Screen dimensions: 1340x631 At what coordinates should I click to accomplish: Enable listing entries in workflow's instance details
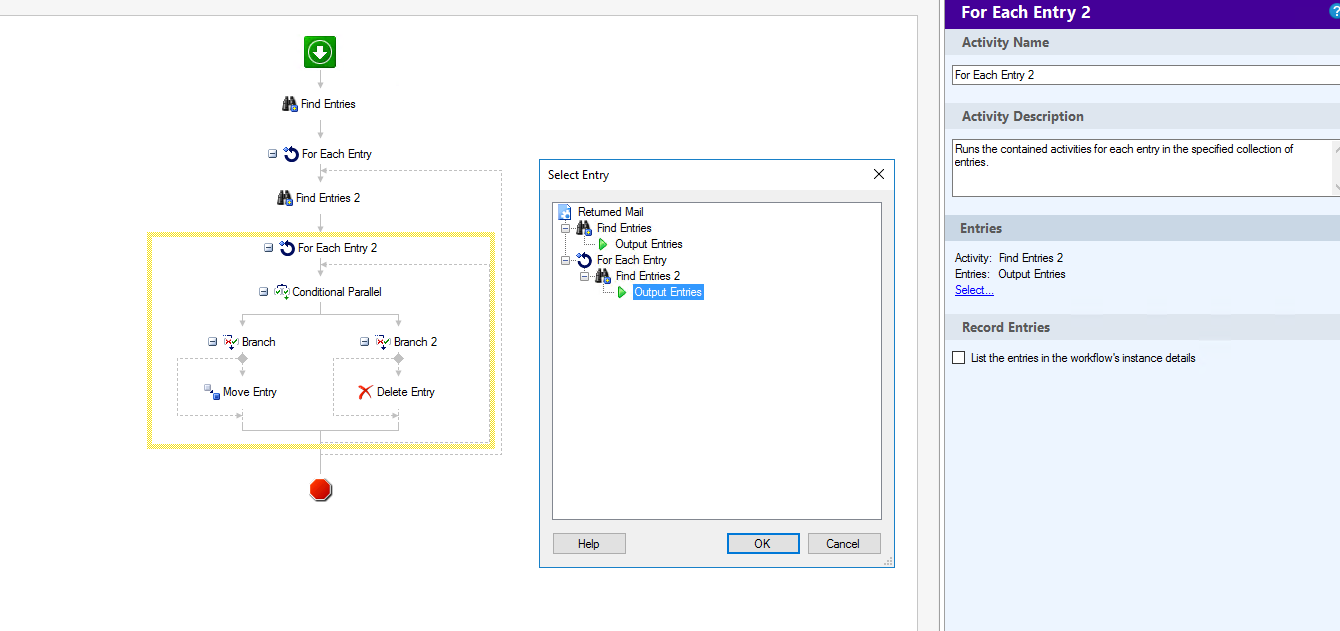[959, 358]
